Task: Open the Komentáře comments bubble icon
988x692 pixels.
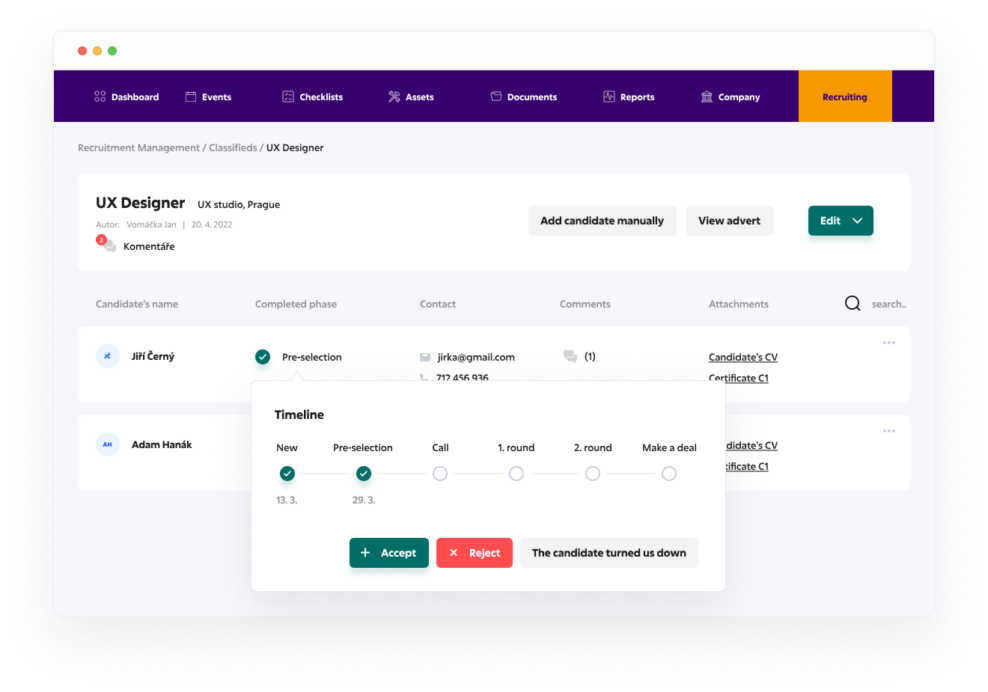Action: [x=110, y=247]
